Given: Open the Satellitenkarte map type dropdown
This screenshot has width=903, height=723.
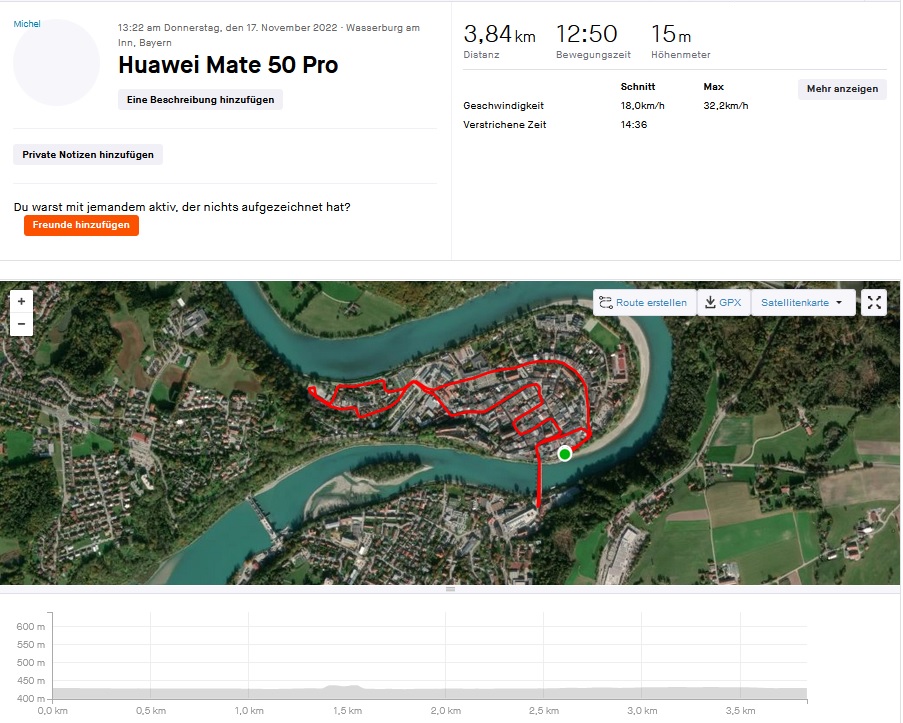Looking at the screenshot, I should (x=803, y=302).
